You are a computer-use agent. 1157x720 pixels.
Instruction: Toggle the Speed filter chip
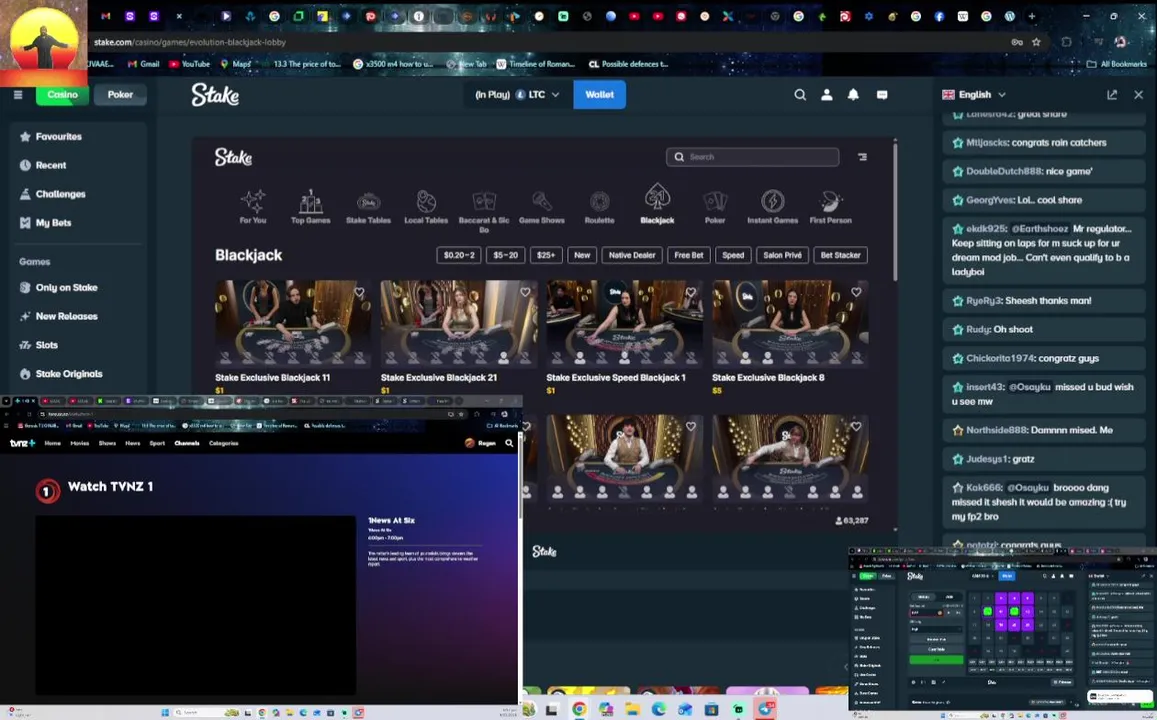733,255
